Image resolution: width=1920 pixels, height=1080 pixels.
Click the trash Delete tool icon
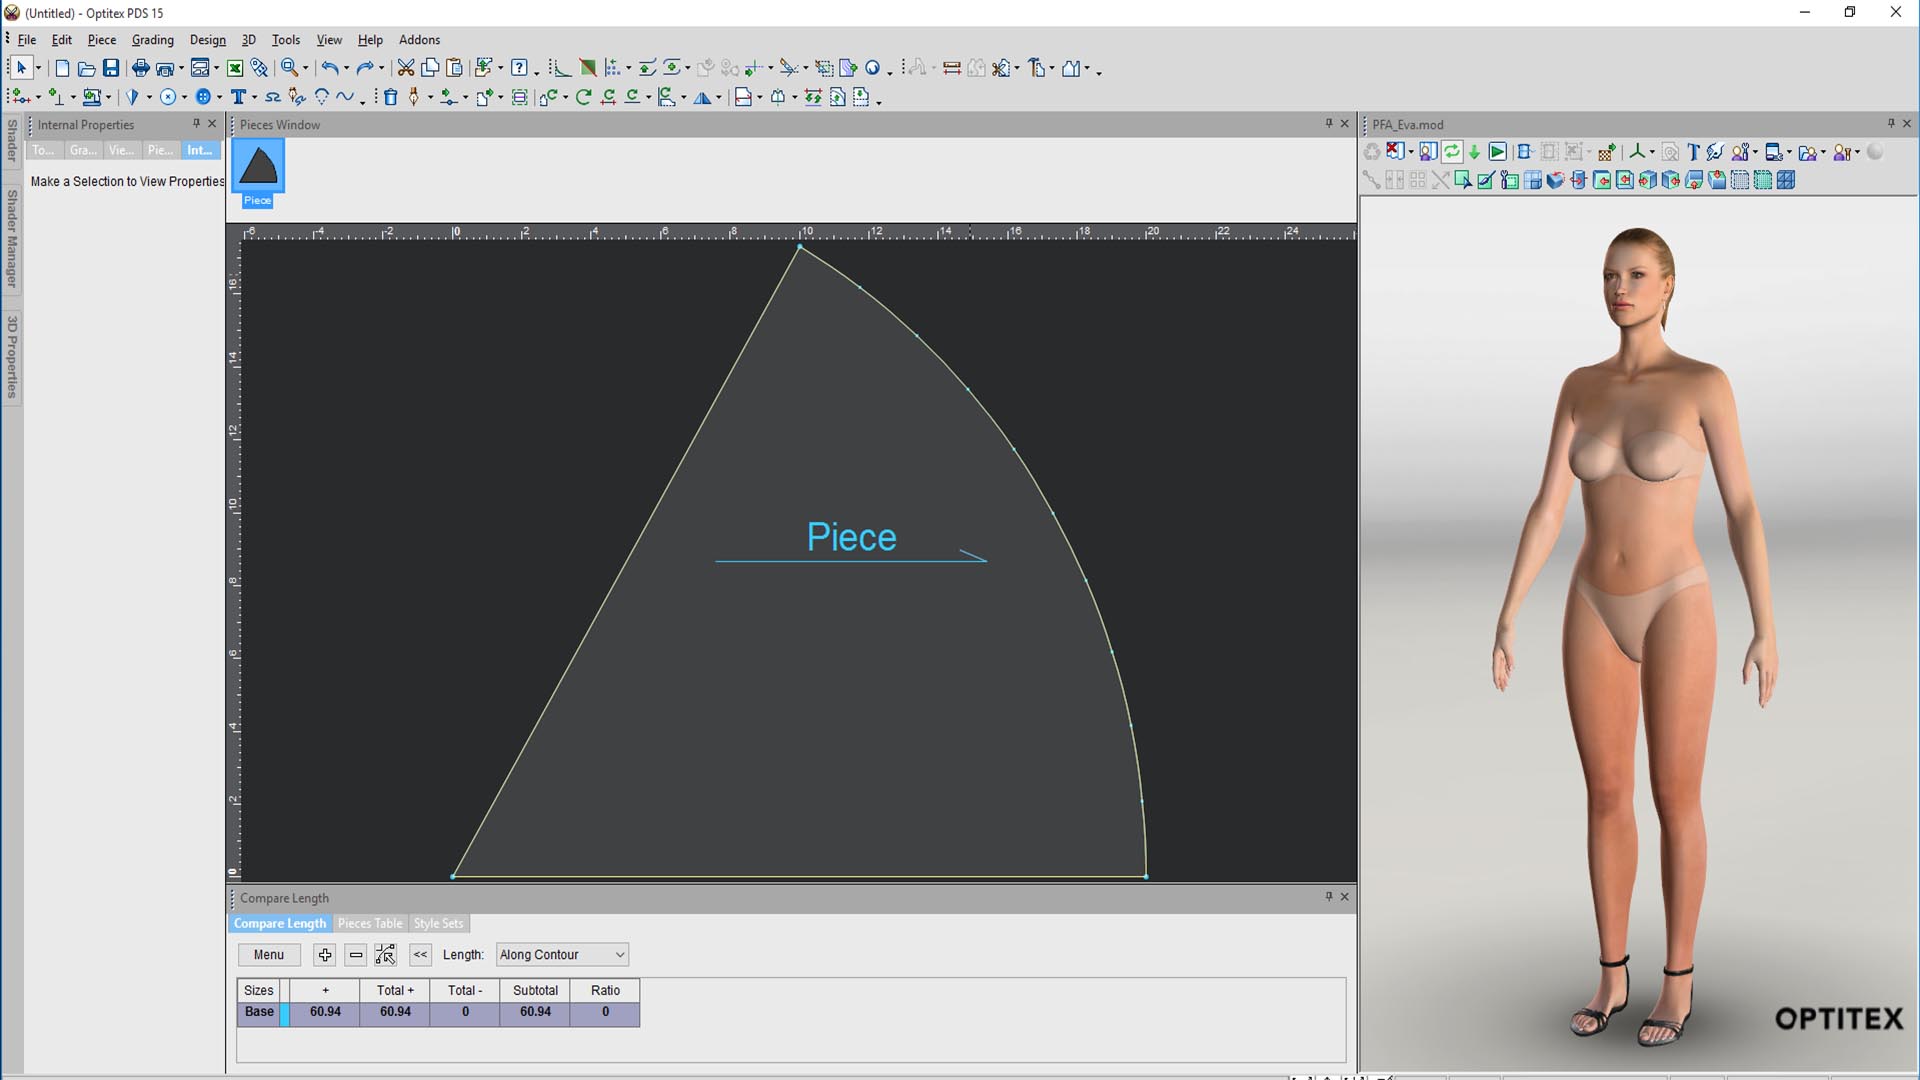point(391,97)
